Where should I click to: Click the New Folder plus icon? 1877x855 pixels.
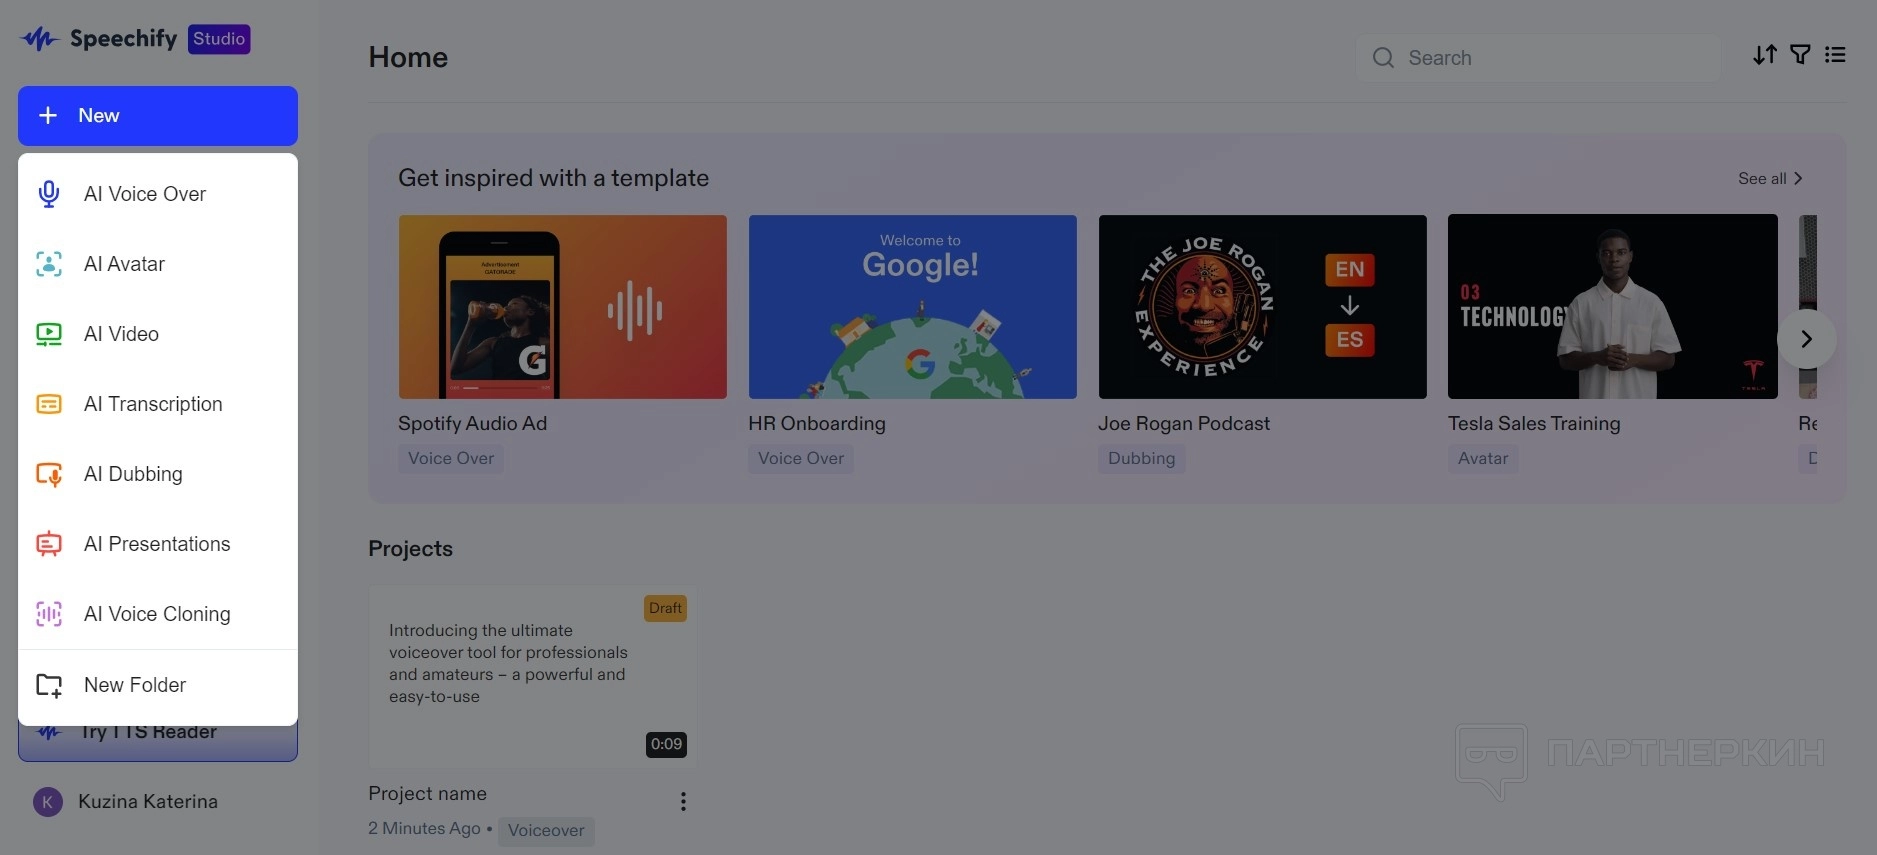pos(49,685)
